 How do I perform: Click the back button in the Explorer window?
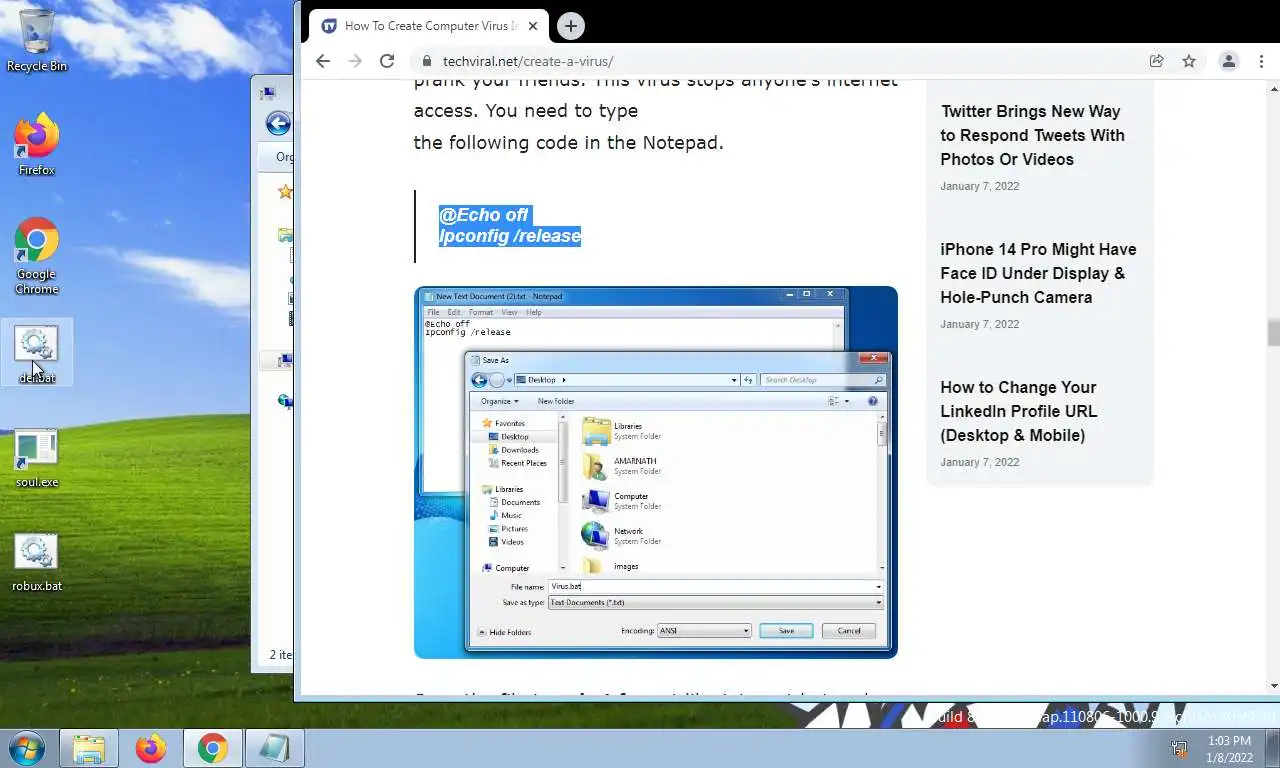278,124
